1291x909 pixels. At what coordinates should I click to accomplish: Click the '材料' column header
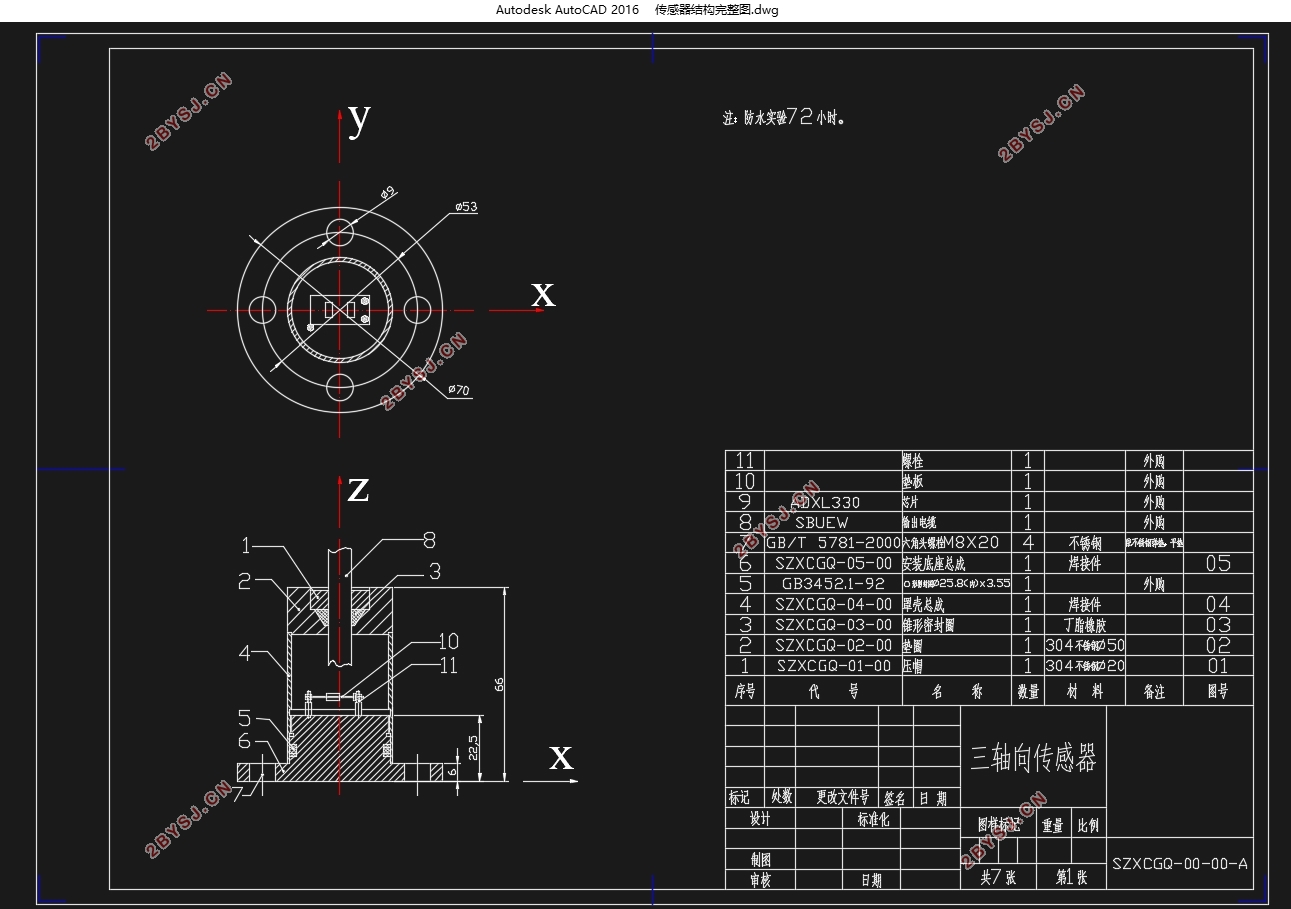1085,691
